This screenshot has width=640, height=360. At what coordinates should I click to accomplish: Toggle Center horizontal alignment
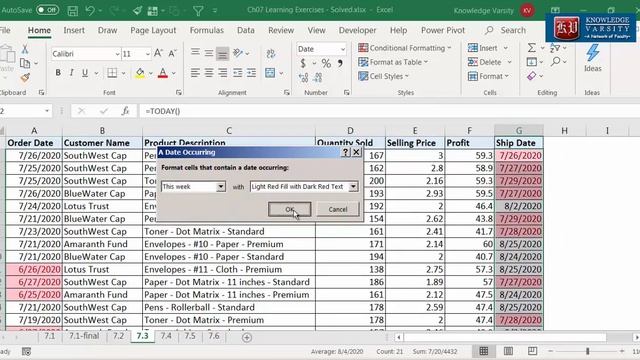pos(209,73)
